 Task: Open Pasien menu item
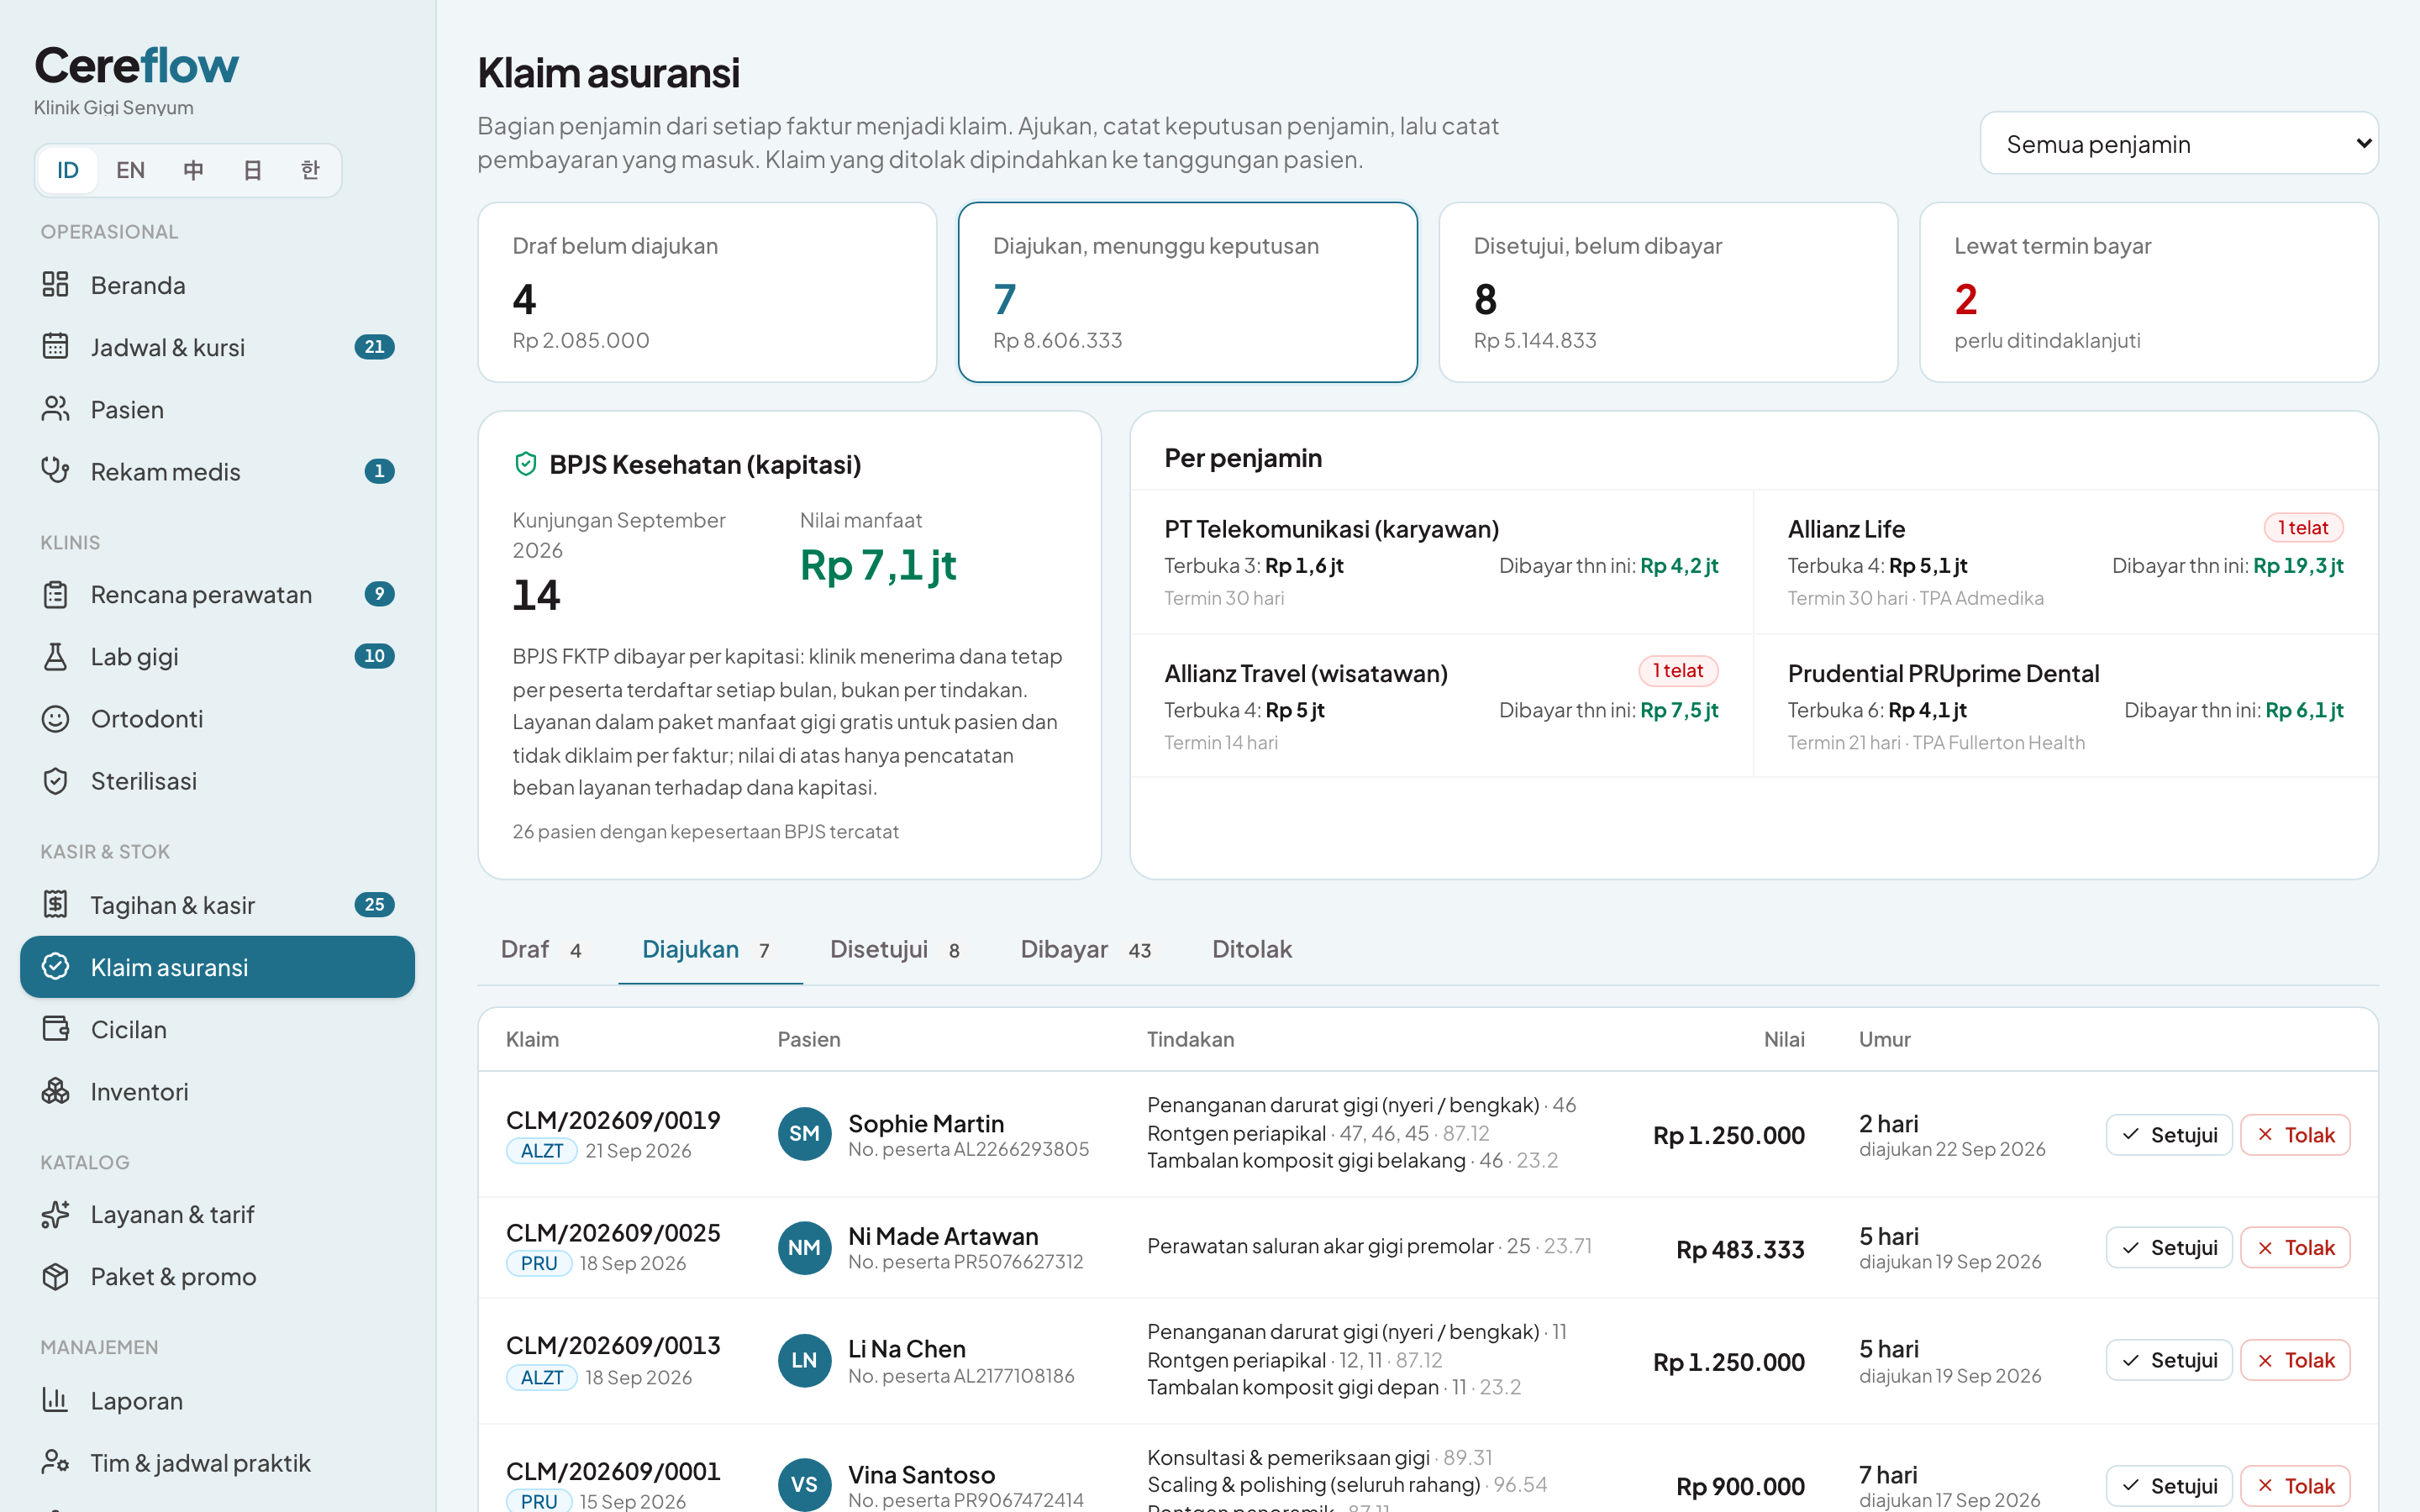pos(217,409)
